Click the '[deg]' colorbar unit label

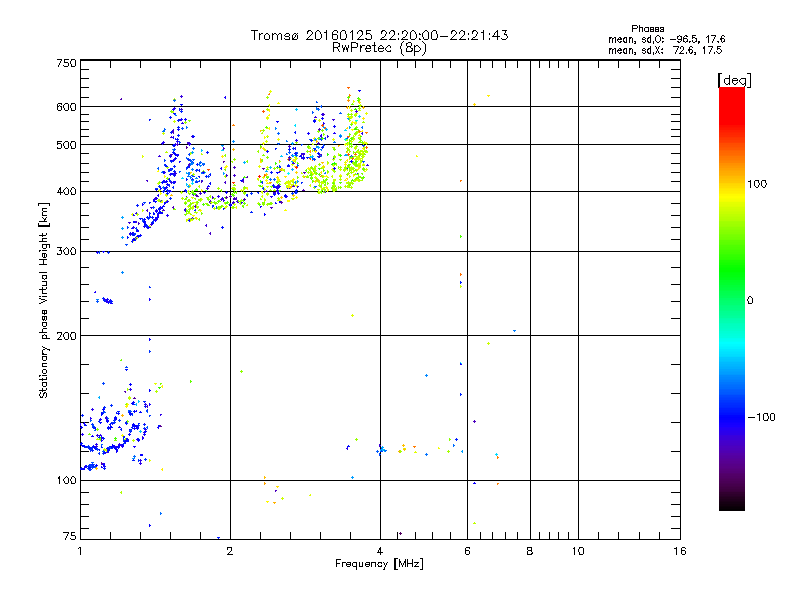tap(734, 80)
